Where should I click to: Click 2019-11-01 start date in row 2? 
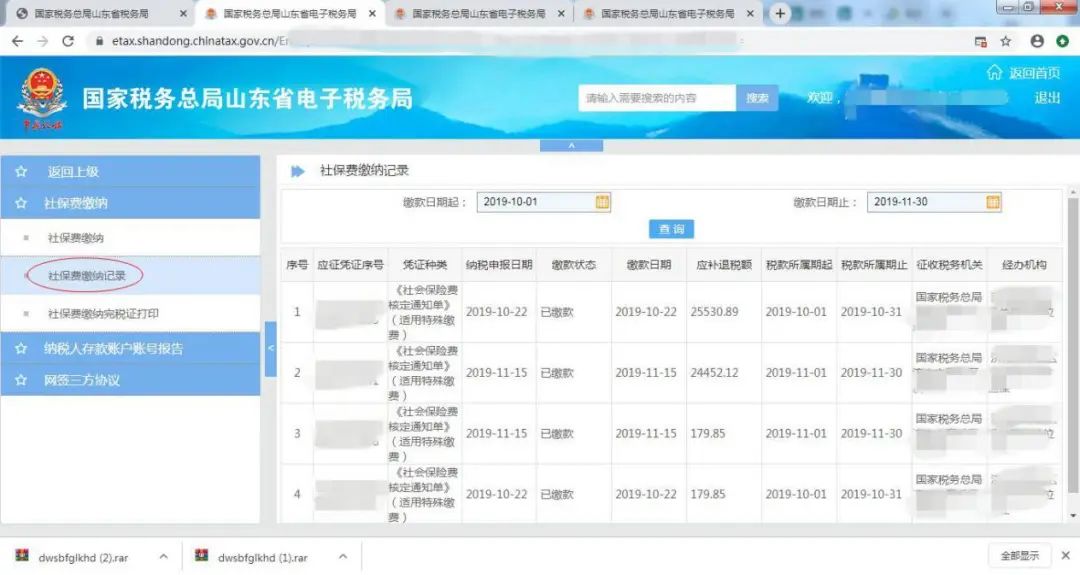796,373
